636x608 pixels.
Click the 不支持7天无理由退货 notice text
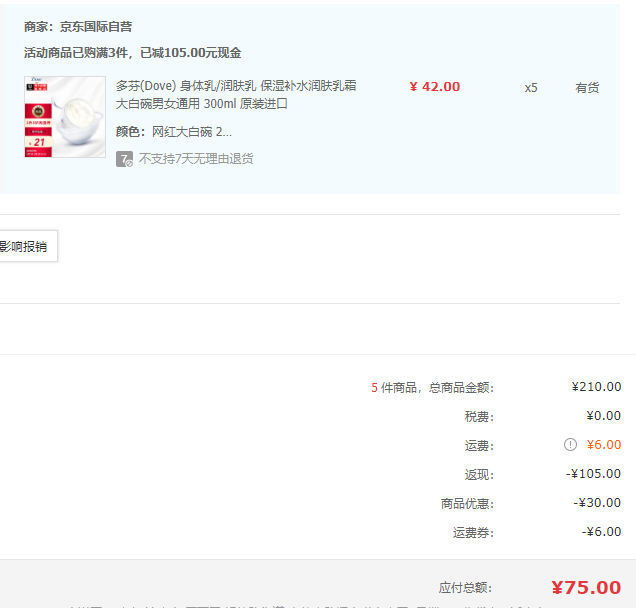[x=196, y=159]
